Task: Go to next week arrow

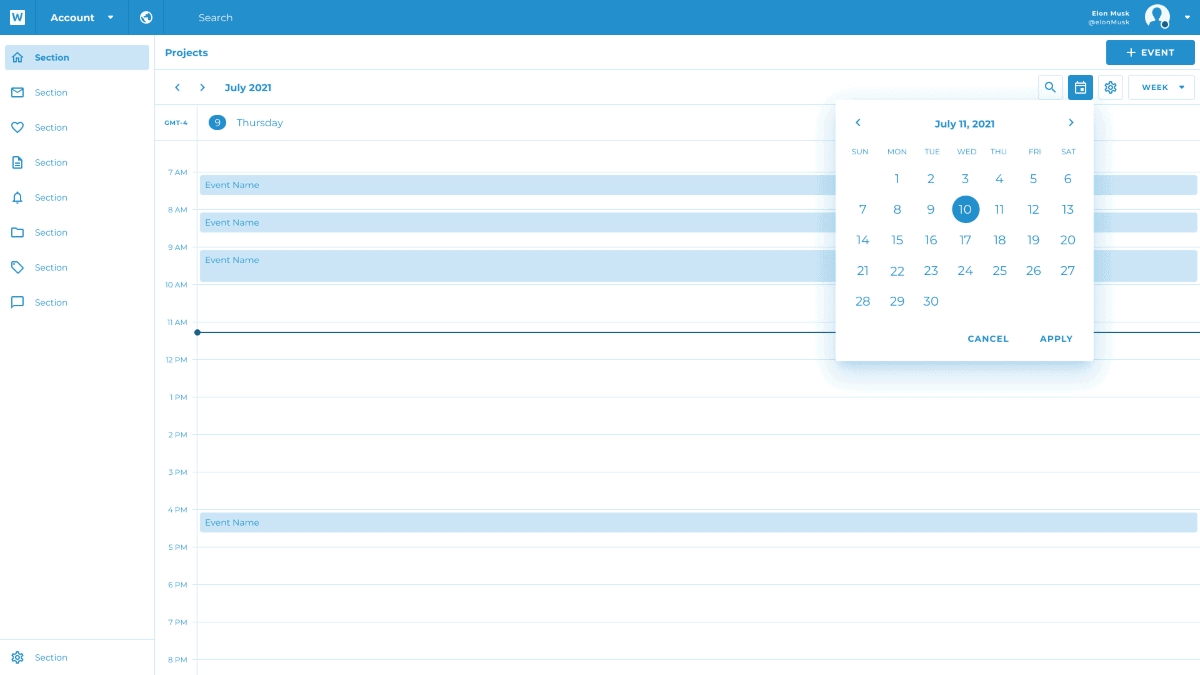Action: click(x=202, y=87)
